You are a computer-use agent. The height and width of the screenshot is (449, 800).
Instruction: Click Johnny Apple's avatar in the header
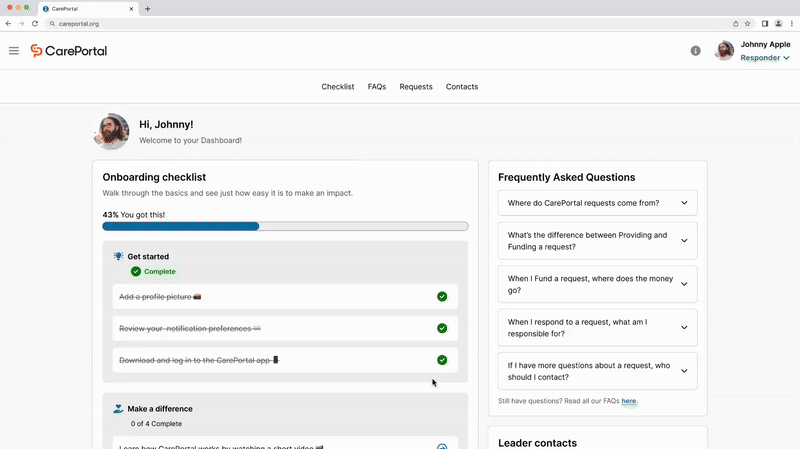click(724, 51)
